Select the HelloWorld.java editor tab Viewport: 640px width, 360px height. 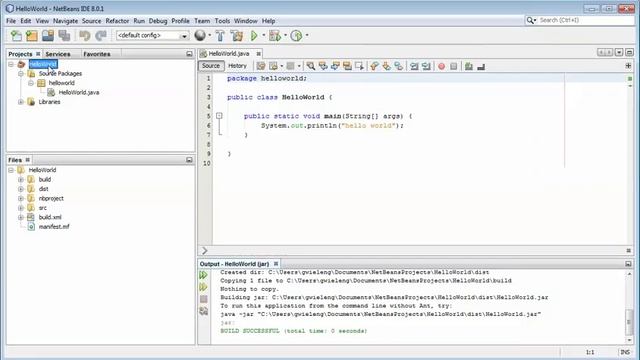click(x=229, y=53)
